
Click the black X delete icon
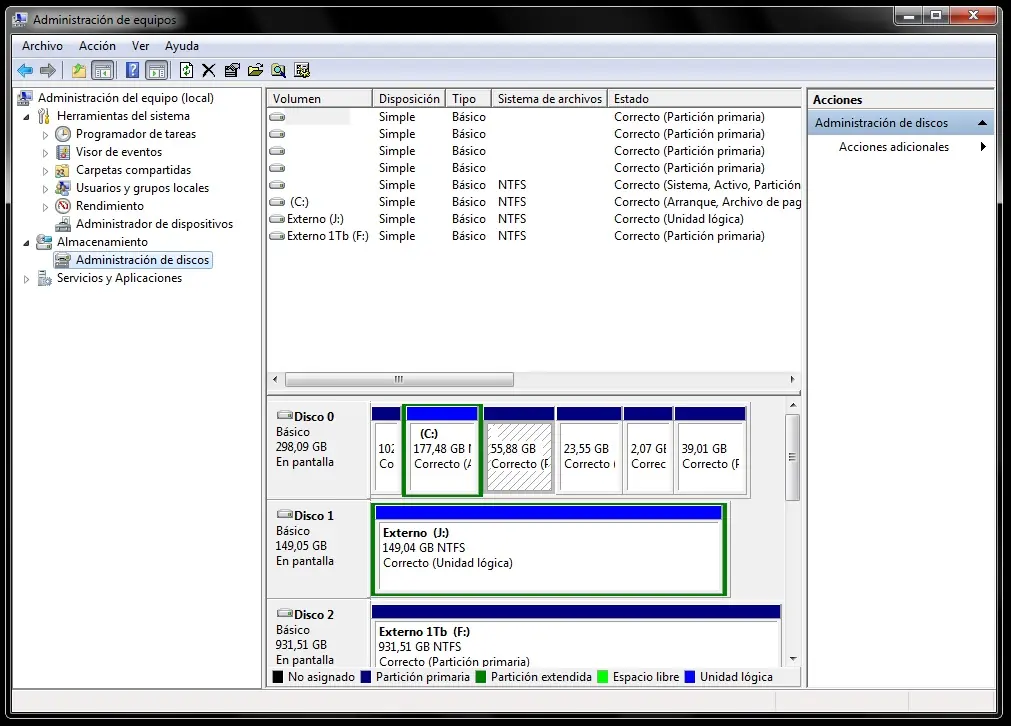coord(208,70)
